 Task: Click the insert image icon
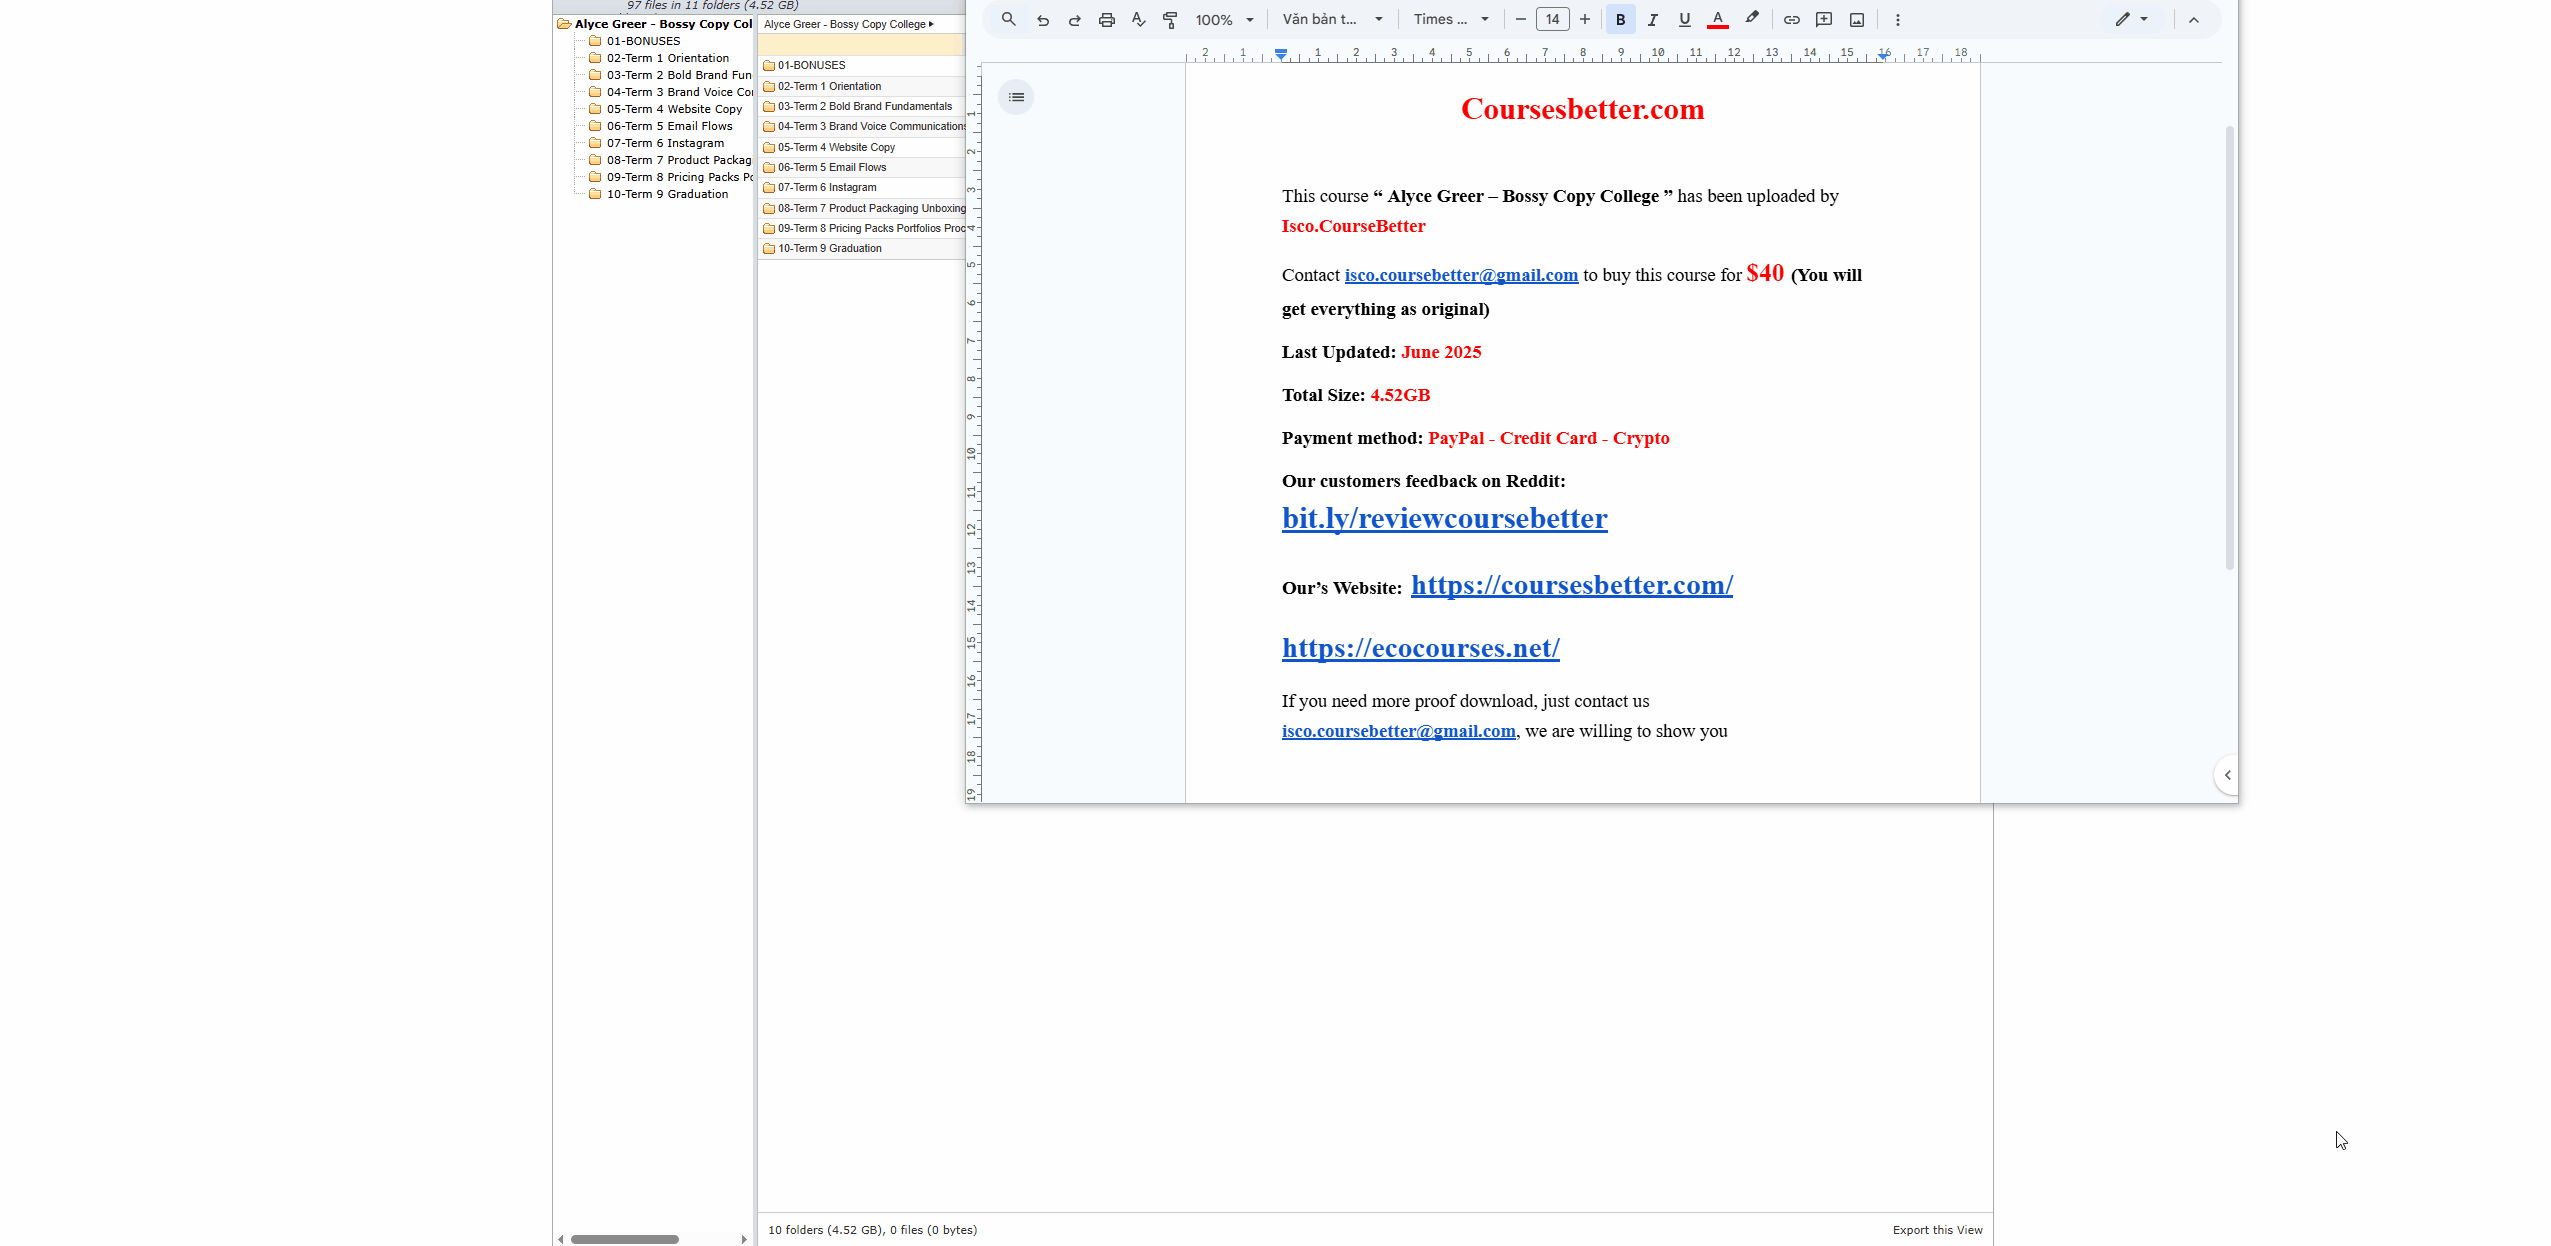(x=1857, y=20)
